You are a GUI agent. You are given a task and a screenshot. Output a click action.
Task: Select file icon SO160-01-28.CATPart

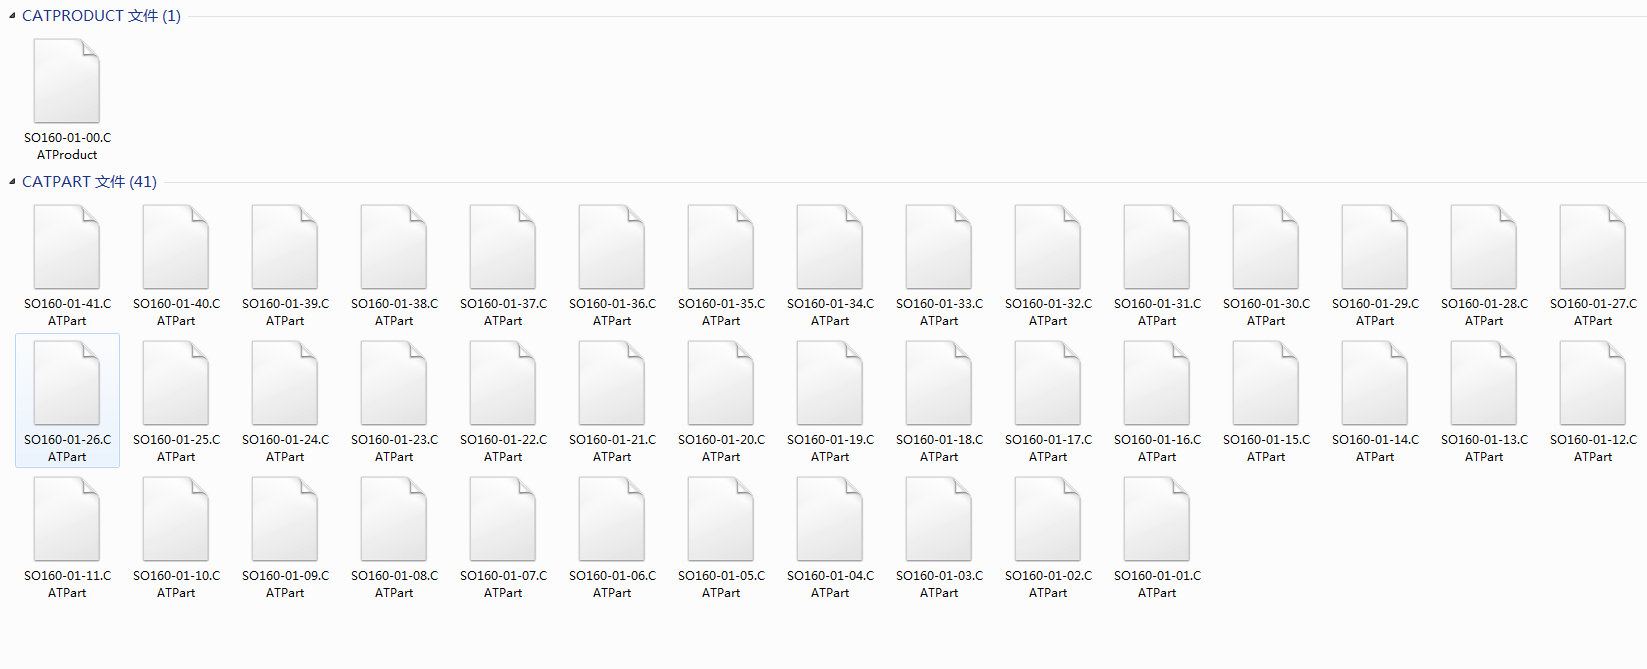[x=1484, y=247]
